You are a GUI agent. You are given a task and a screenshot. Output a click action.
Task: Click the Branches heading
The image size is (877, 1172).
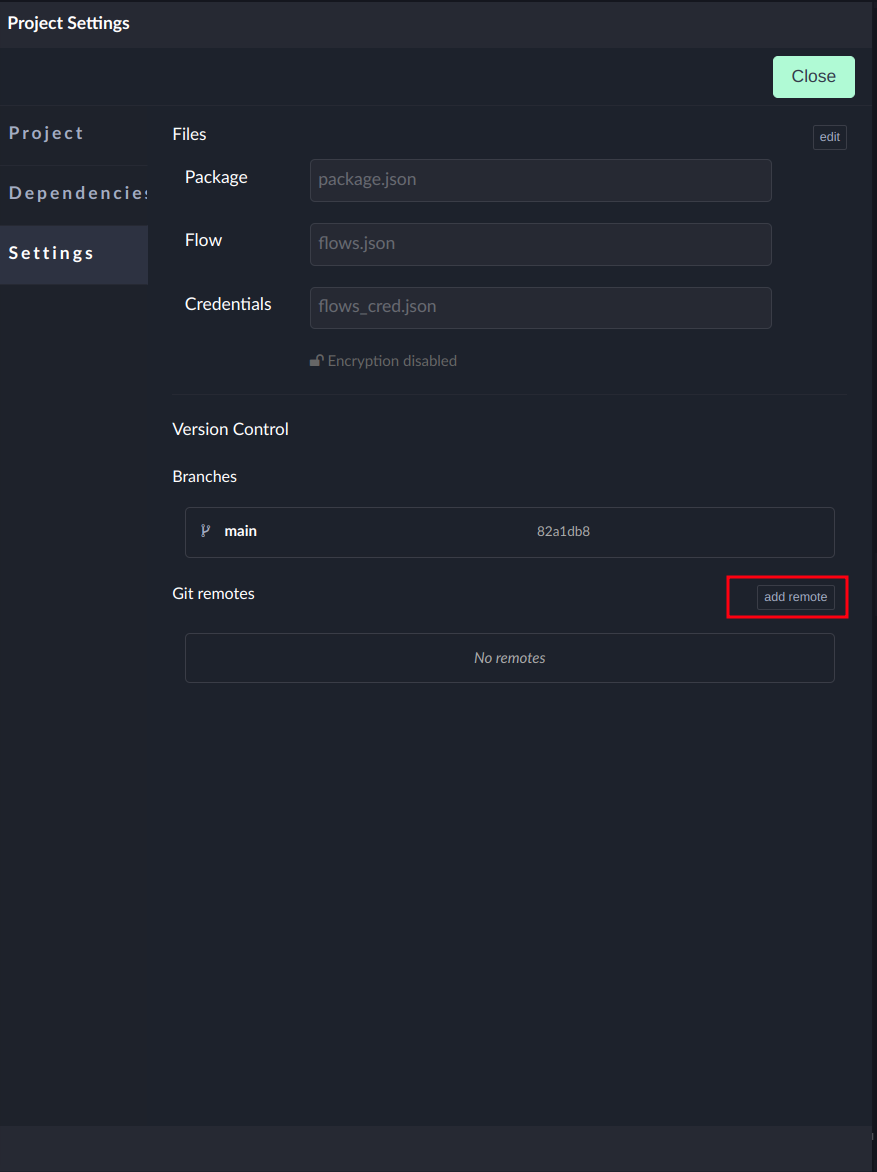click(x=204, y=477)
